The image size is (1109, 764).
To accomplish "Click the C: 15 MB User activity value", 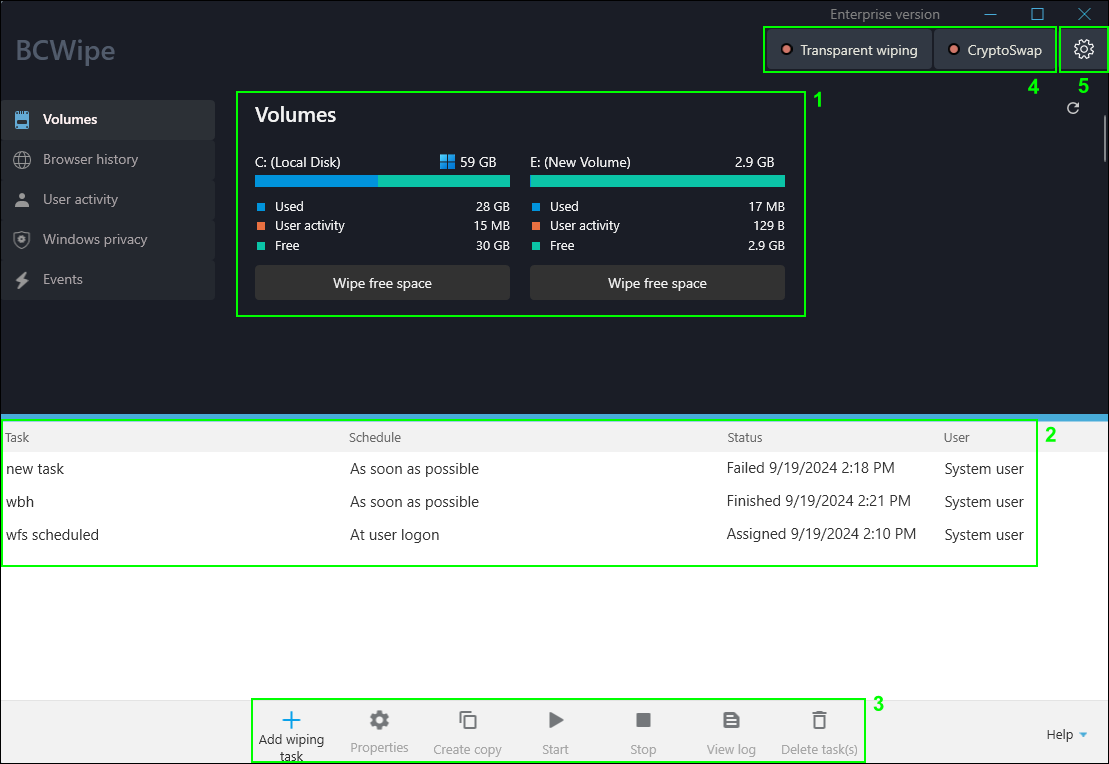I will tap(492, 226).
